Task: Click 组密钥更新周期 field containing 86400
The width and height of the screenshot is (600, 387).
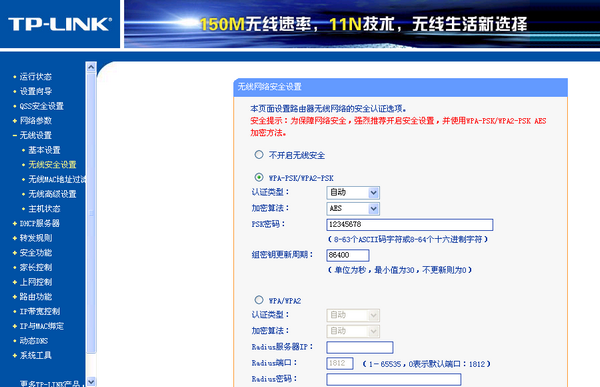Action: 348,255
